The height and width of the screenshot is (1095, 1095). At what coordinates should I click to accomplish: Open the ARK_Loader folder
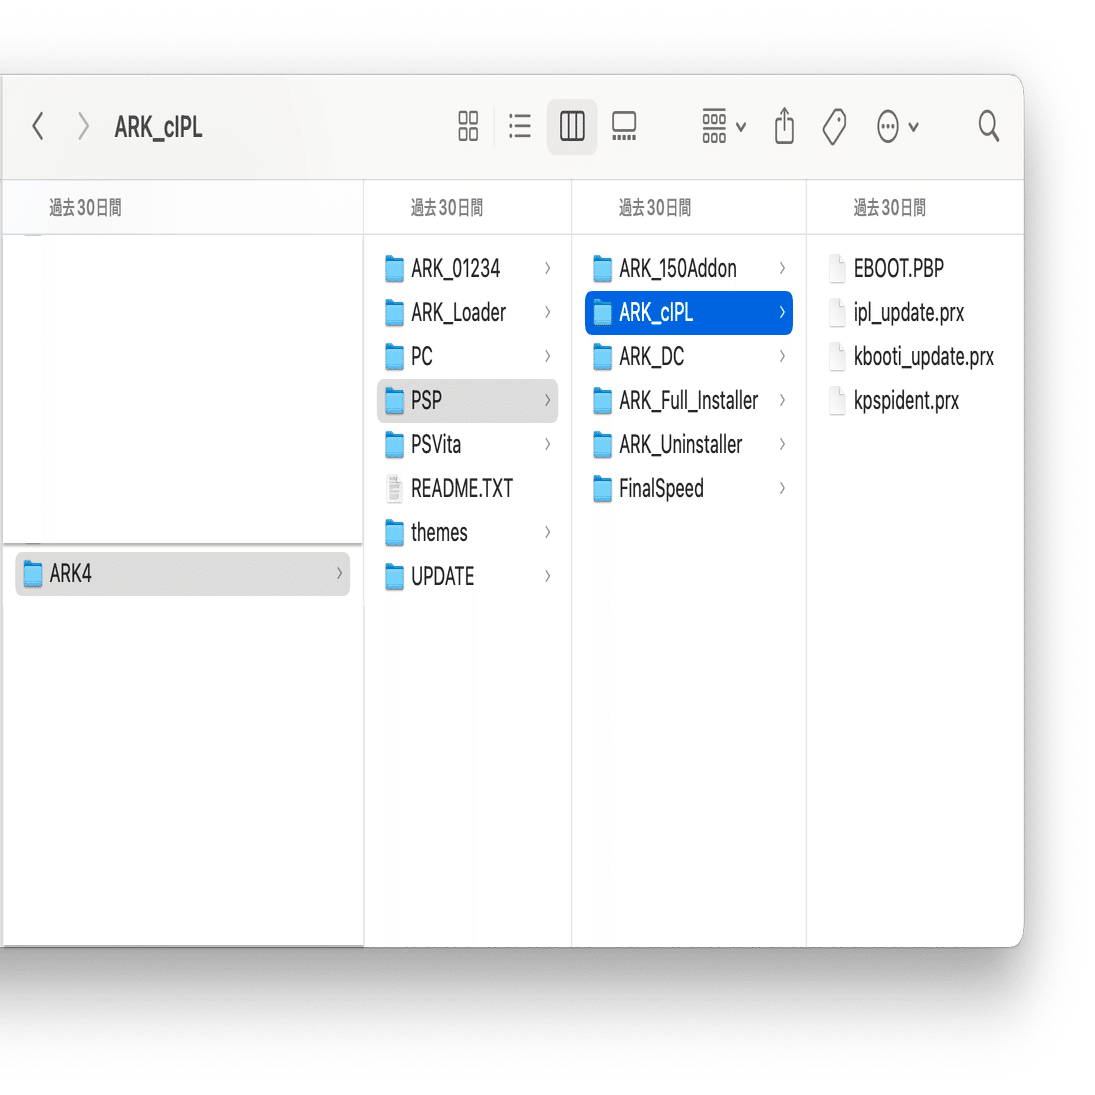click(x=467, y=312)
